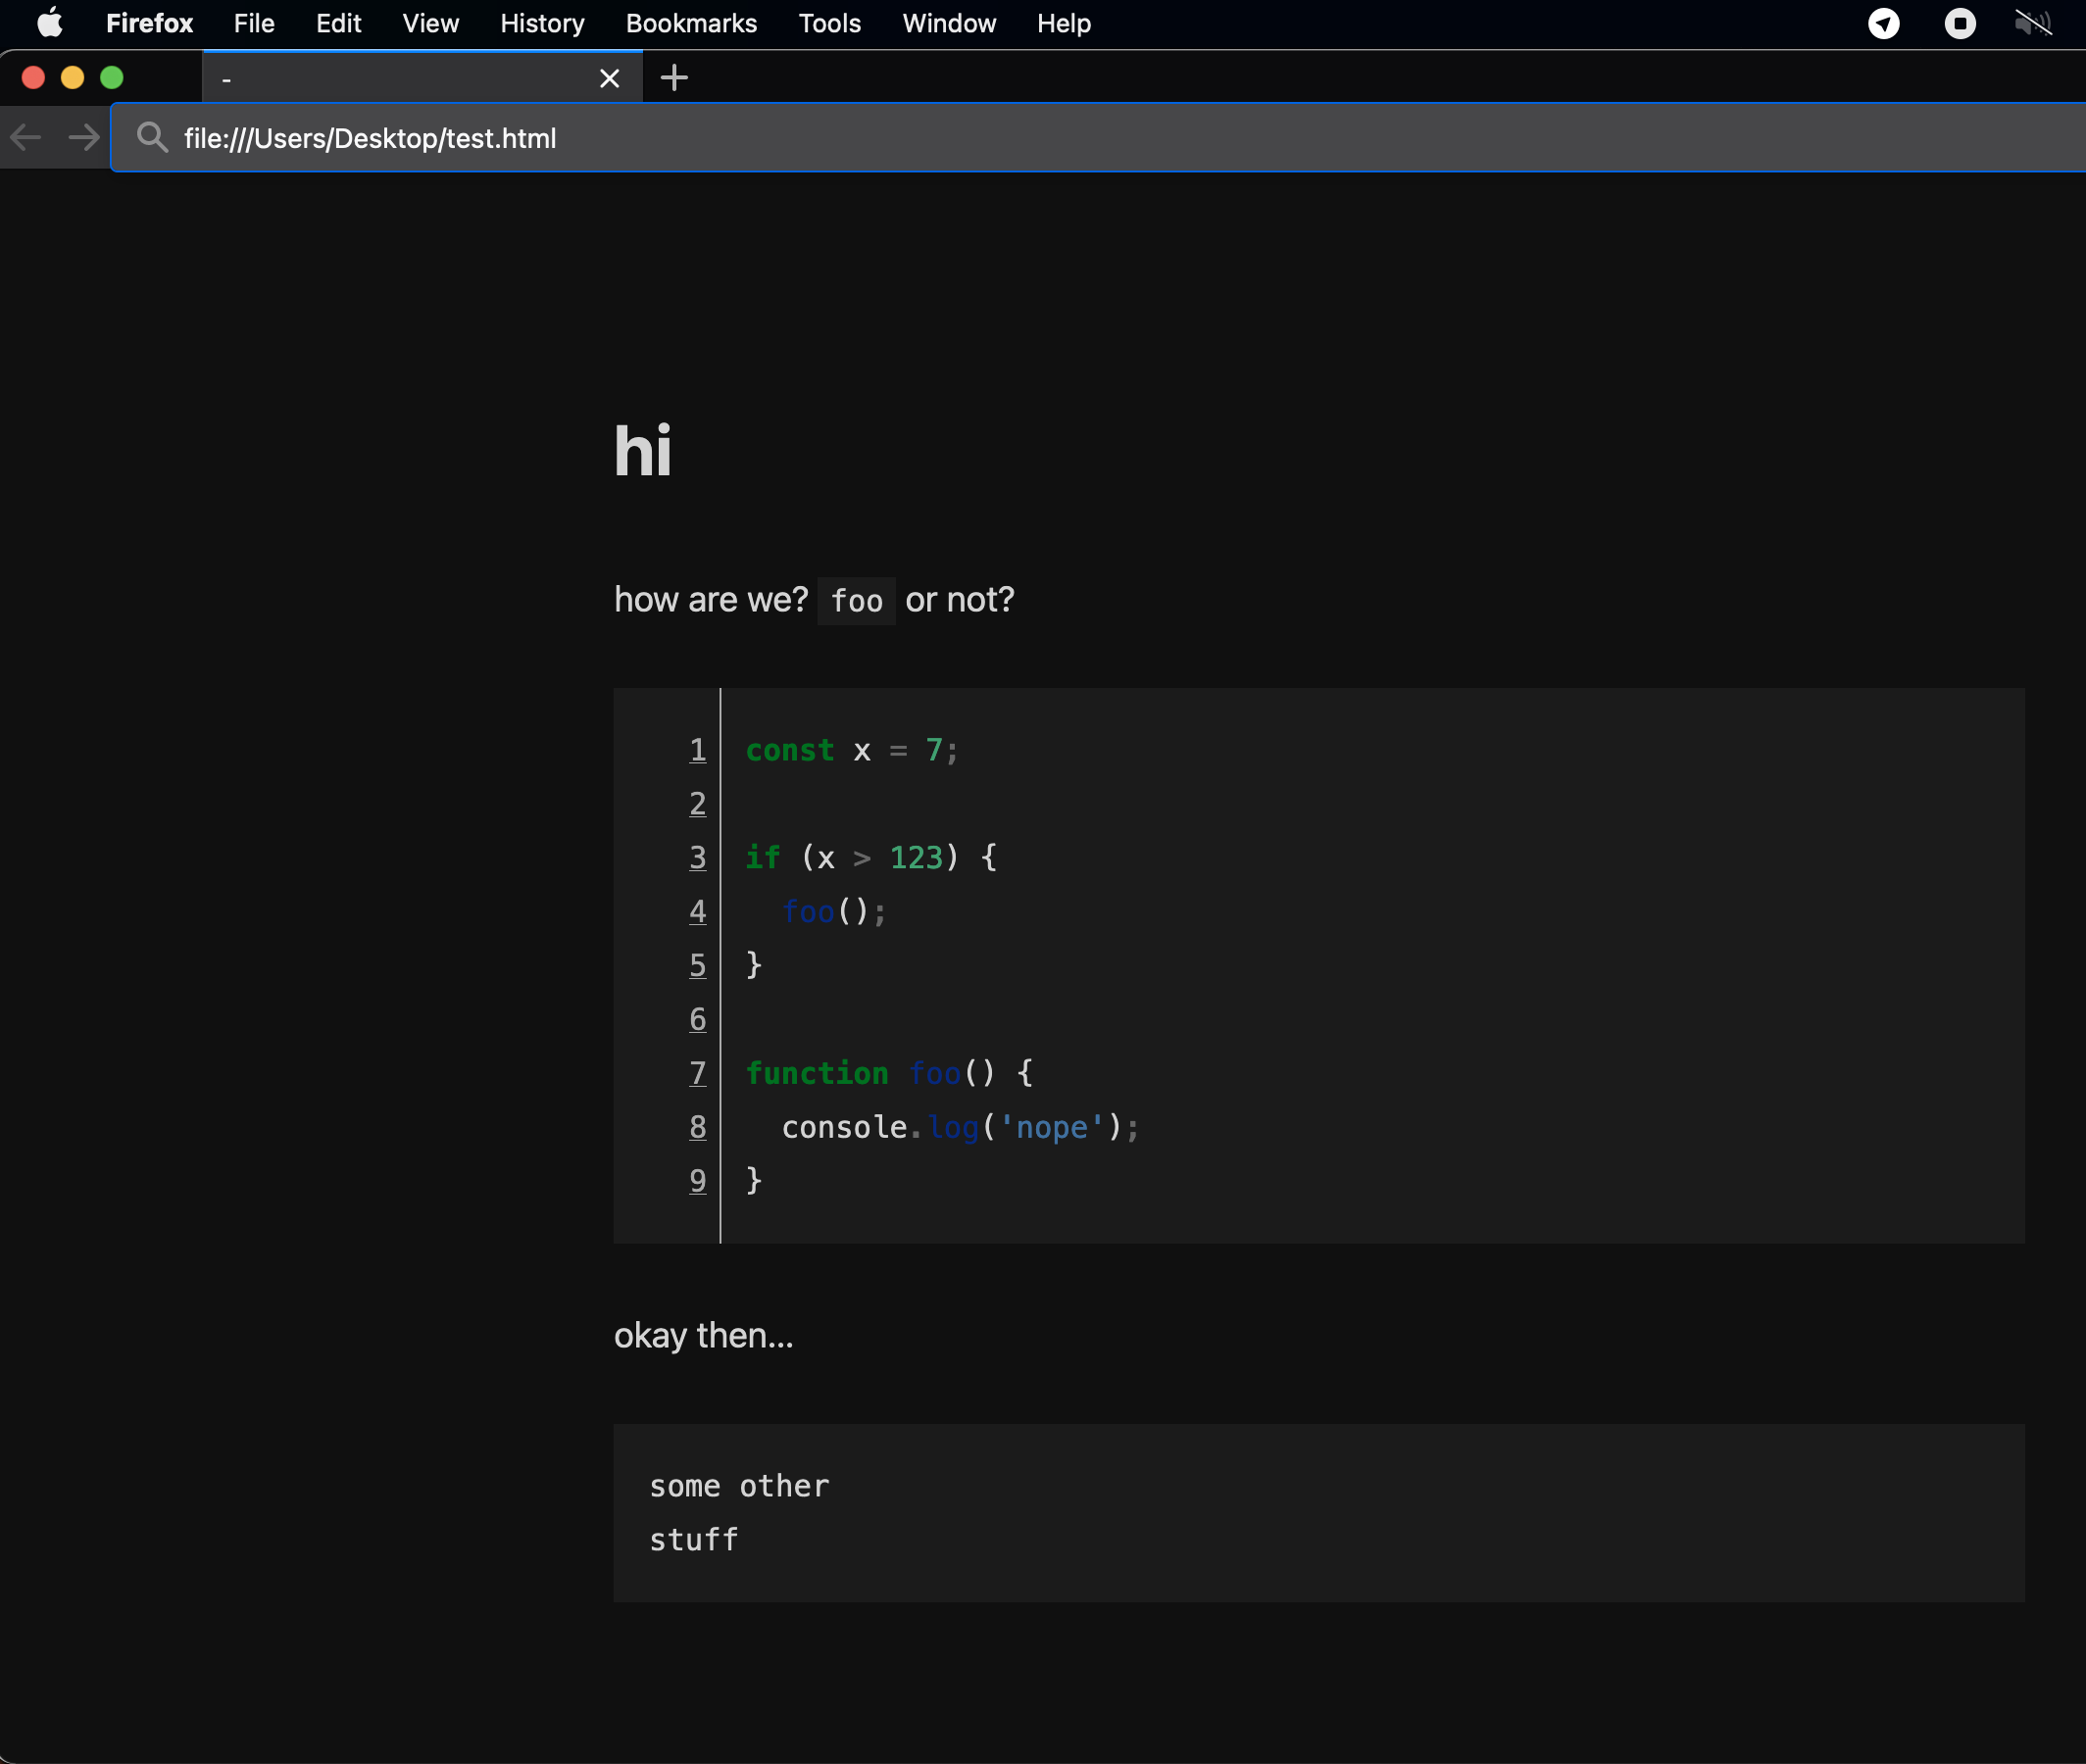Image resolution: width=2086 pixels, height=1764 pixels.
Task: Click the 'nope' string literal
Action: [1052, 1128]
